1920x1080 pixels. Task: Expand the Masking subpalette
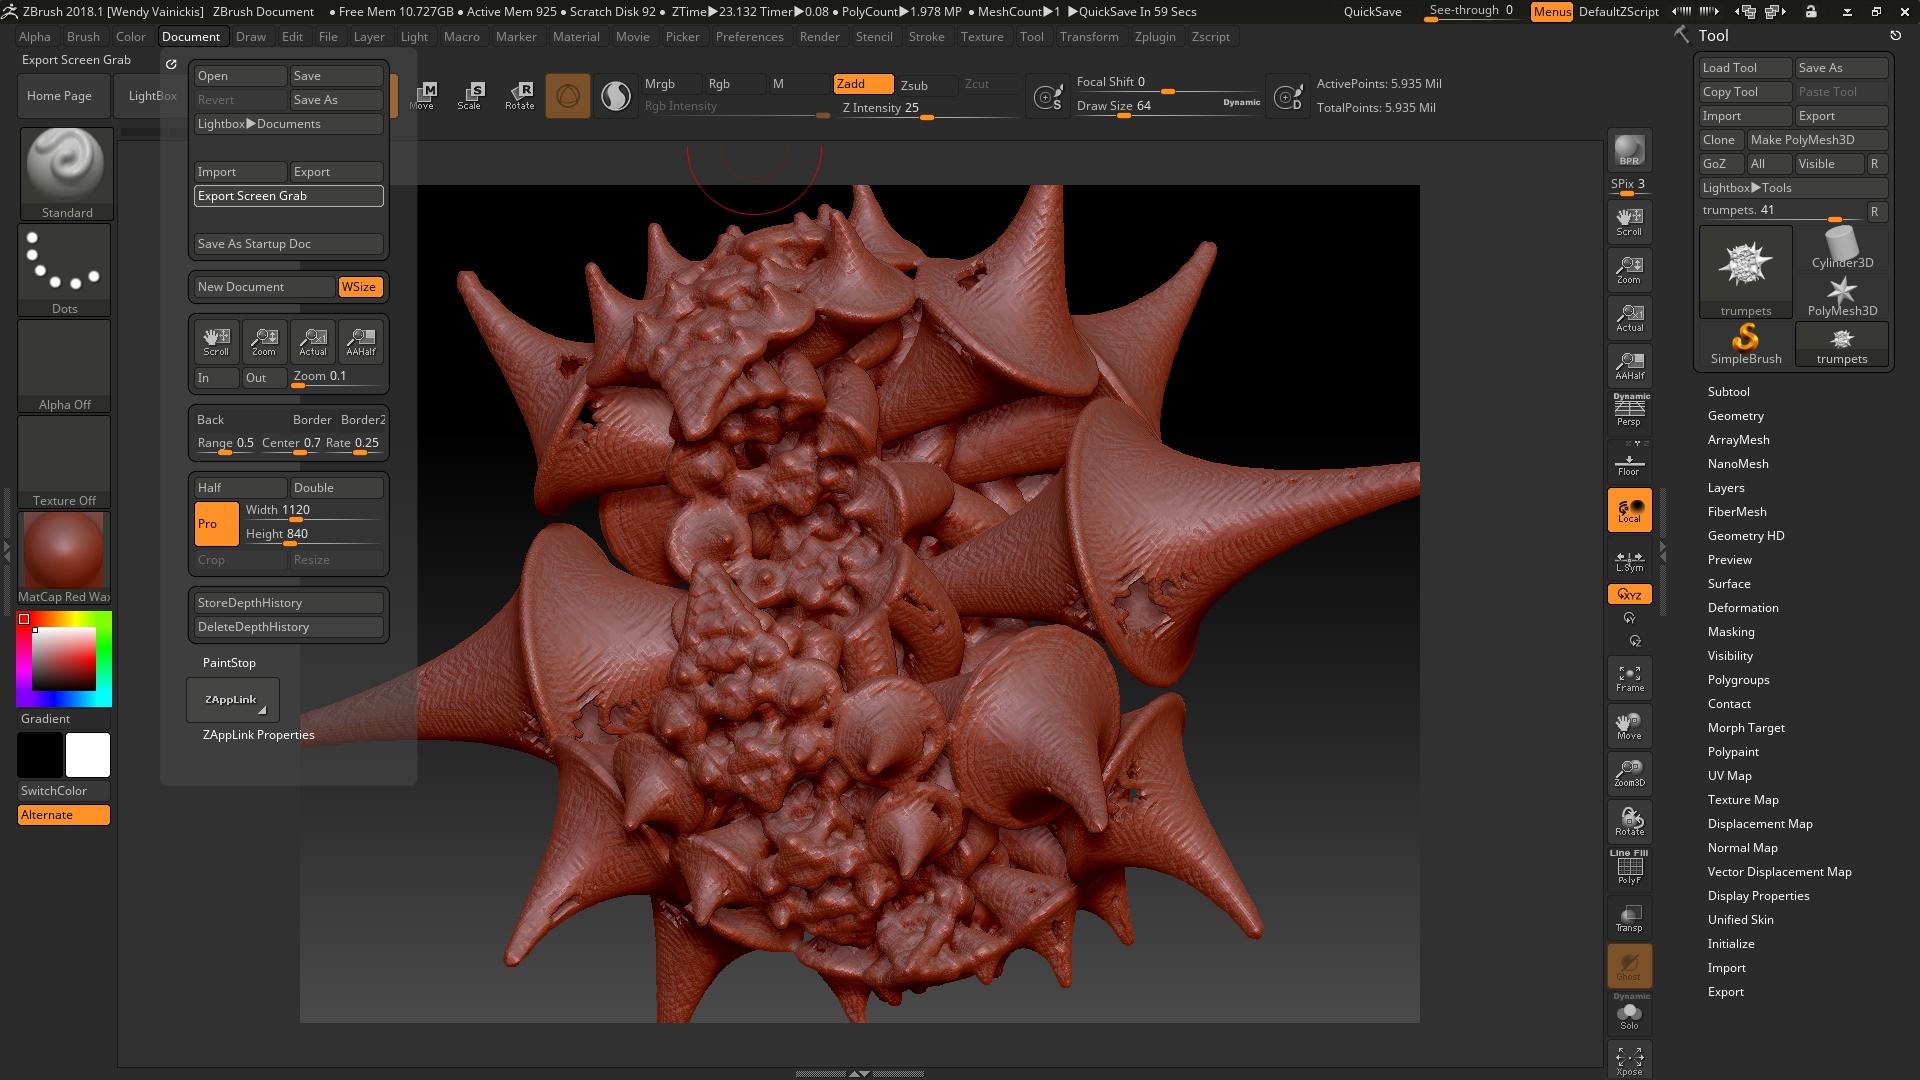[x=1731, y=632]
